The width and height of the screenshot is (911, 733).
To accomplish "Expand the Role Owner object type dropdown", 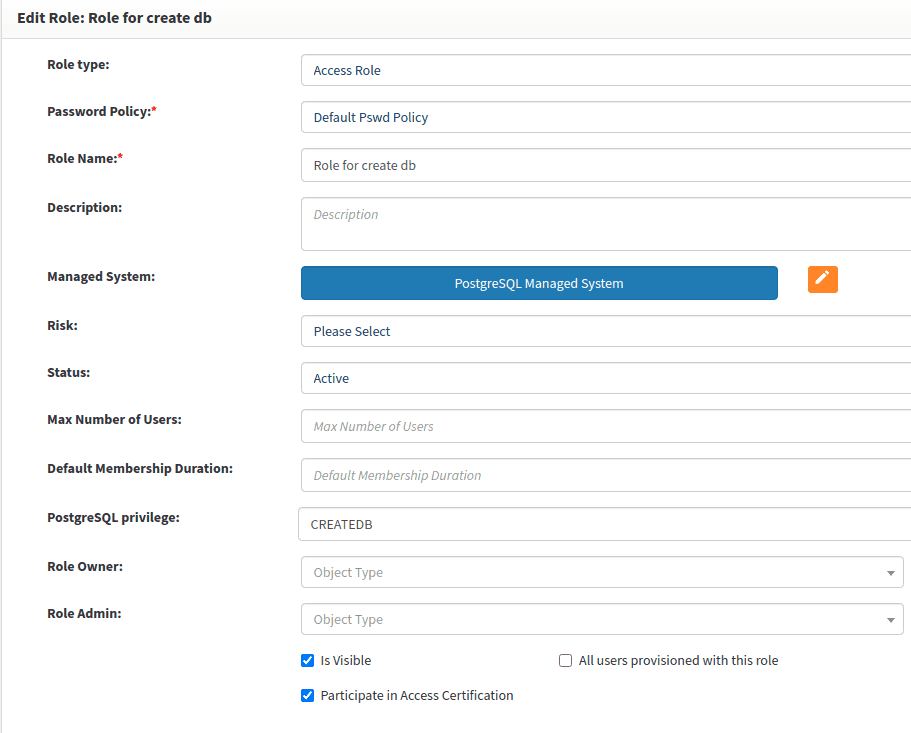I will tap(602, 572).
